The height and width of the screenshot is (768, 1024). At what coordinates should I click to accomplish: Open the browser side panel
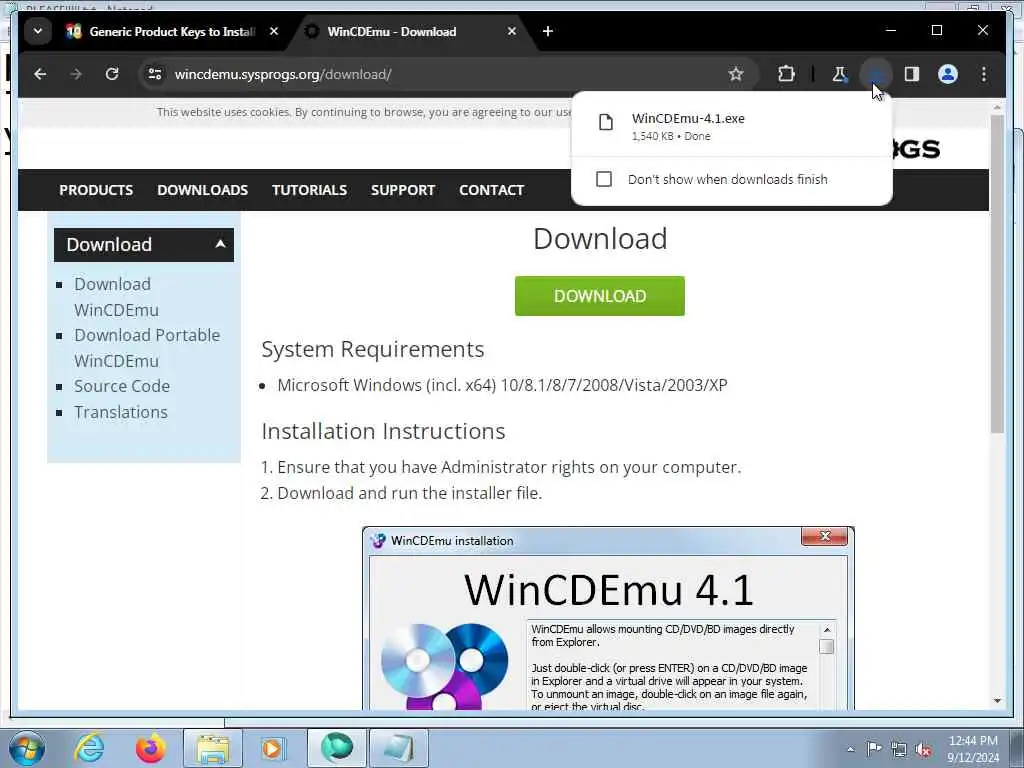click(912, 74)
